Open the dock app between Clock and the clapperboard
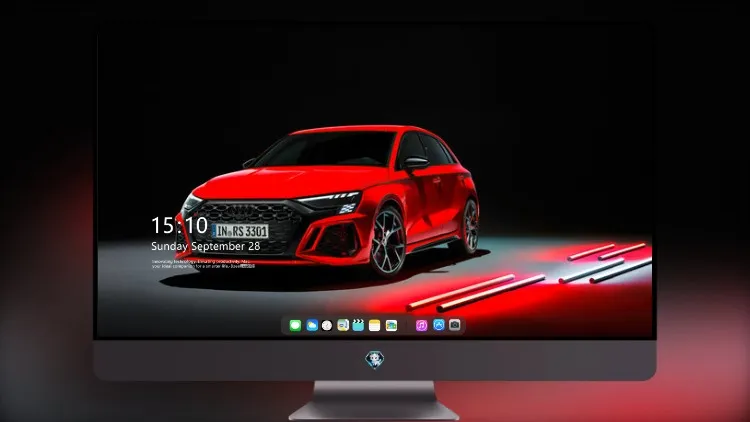Viewport: 750px width, 422px height. 343,325
